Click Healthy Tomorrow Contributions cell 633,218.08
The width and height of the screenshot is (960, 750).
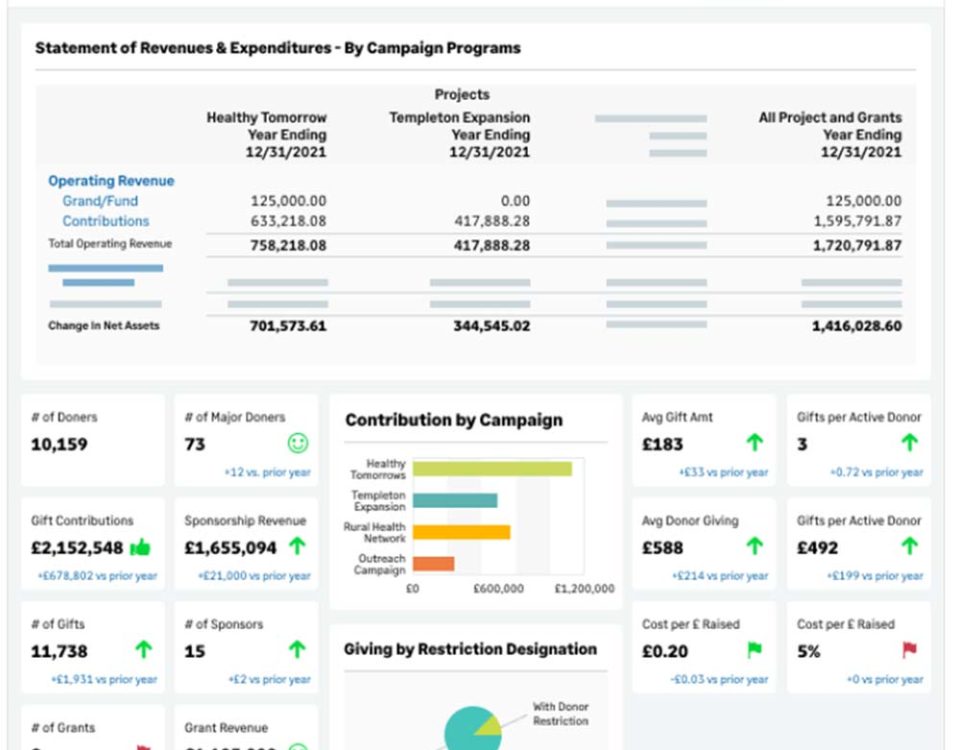[288, 221]
